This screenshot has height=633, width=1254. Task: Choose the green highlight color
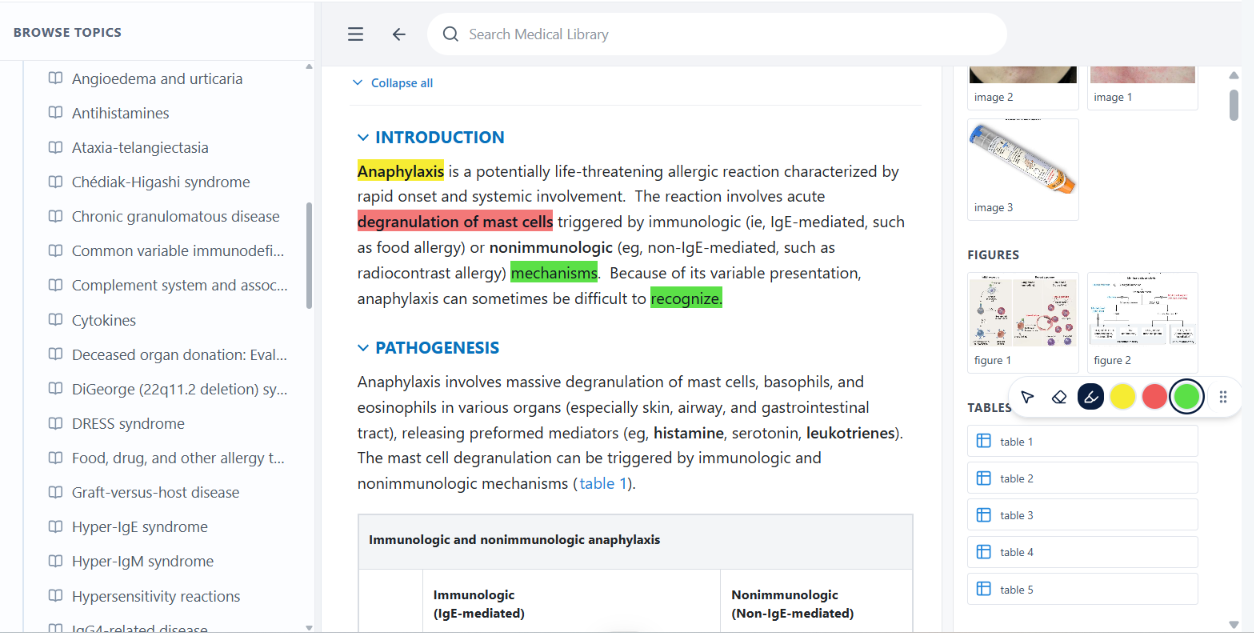click(1187, 397)
